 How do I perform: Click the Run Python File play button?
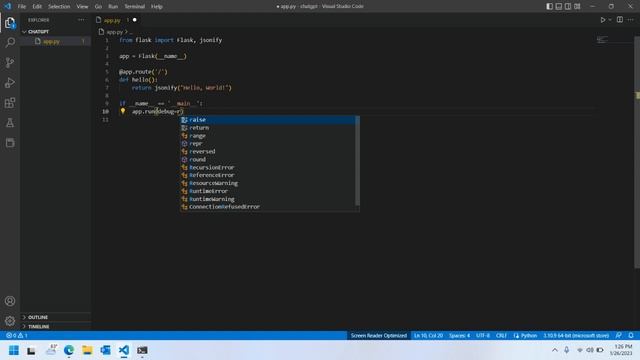coord(602,20)
